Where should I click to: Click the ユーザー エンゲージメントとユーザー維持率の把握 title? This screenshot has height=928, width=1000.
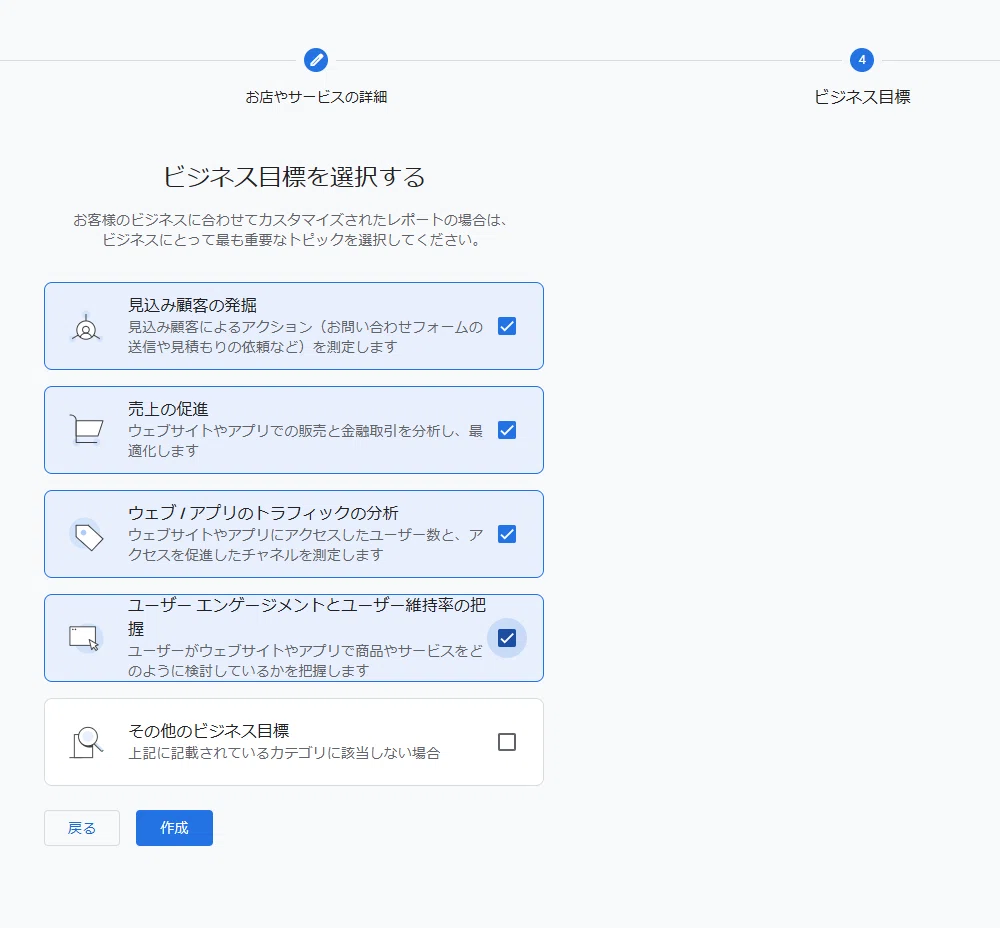tap(307, 616)
